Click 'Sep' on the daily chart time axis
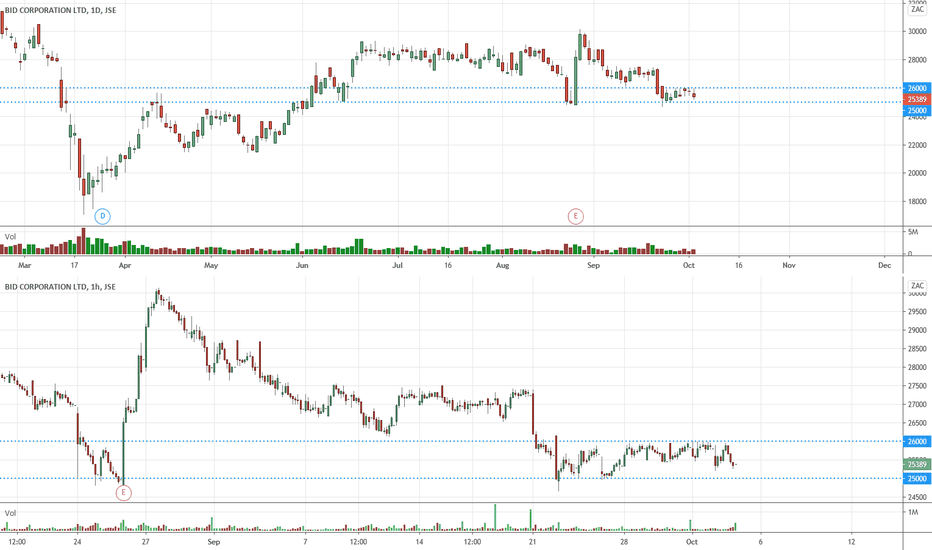 [593, 265]
